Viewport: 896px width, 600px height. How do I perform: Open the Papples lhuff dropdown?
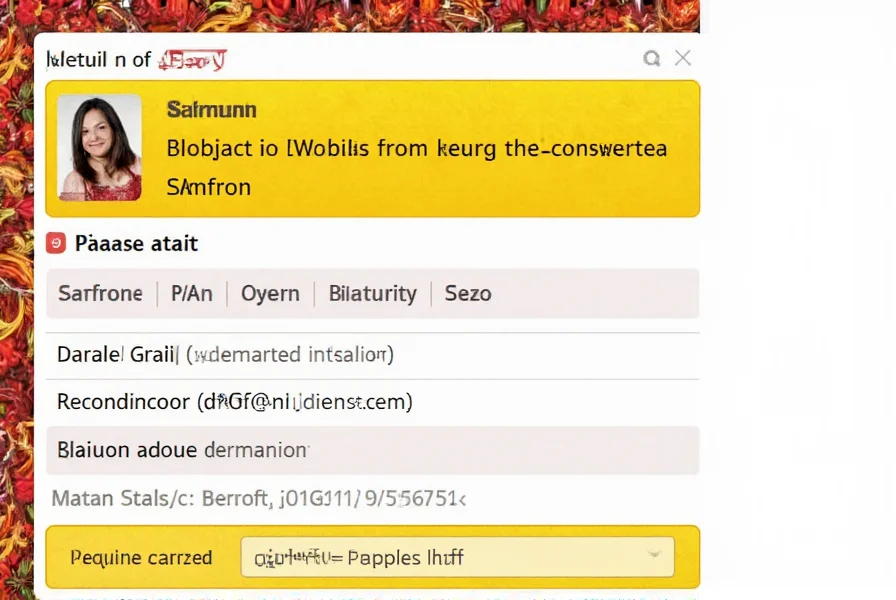click(457, 557)
